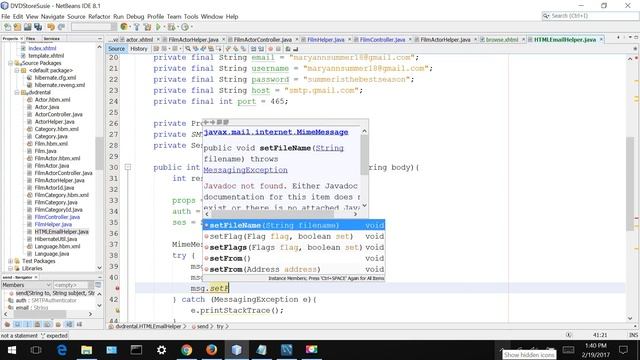This screenshot has height=360, width=640.
Task: Click the Javadoc popup horizontal scrollbar
Action: pos(273,214)
